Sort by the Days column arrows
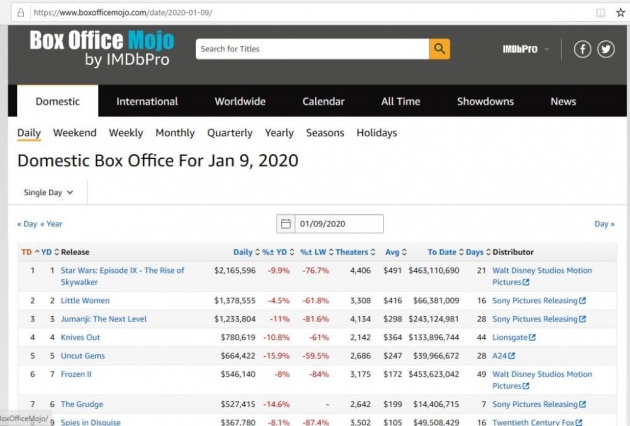630x426 pixels. tap(488, 252)
